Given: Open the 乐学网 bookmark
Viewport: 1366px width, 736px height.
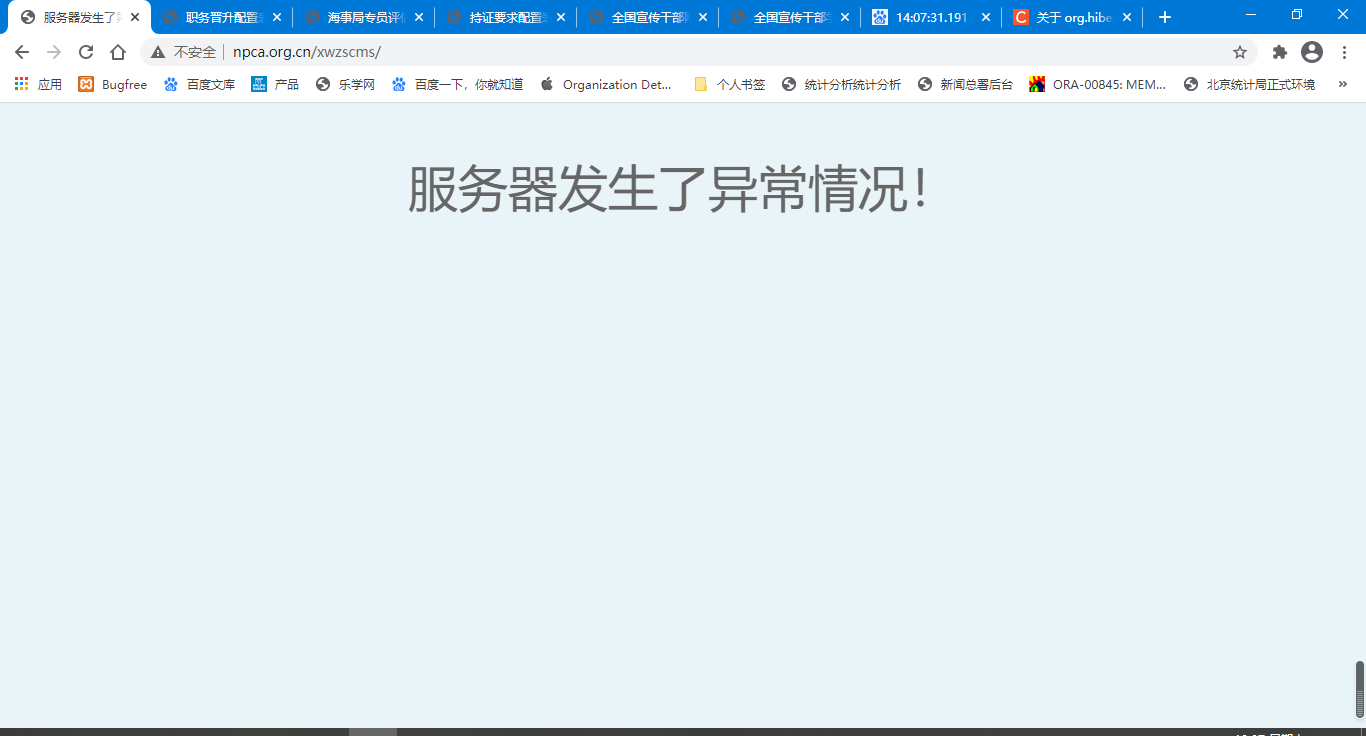Looking at the screenshot, I should point(345,85).
